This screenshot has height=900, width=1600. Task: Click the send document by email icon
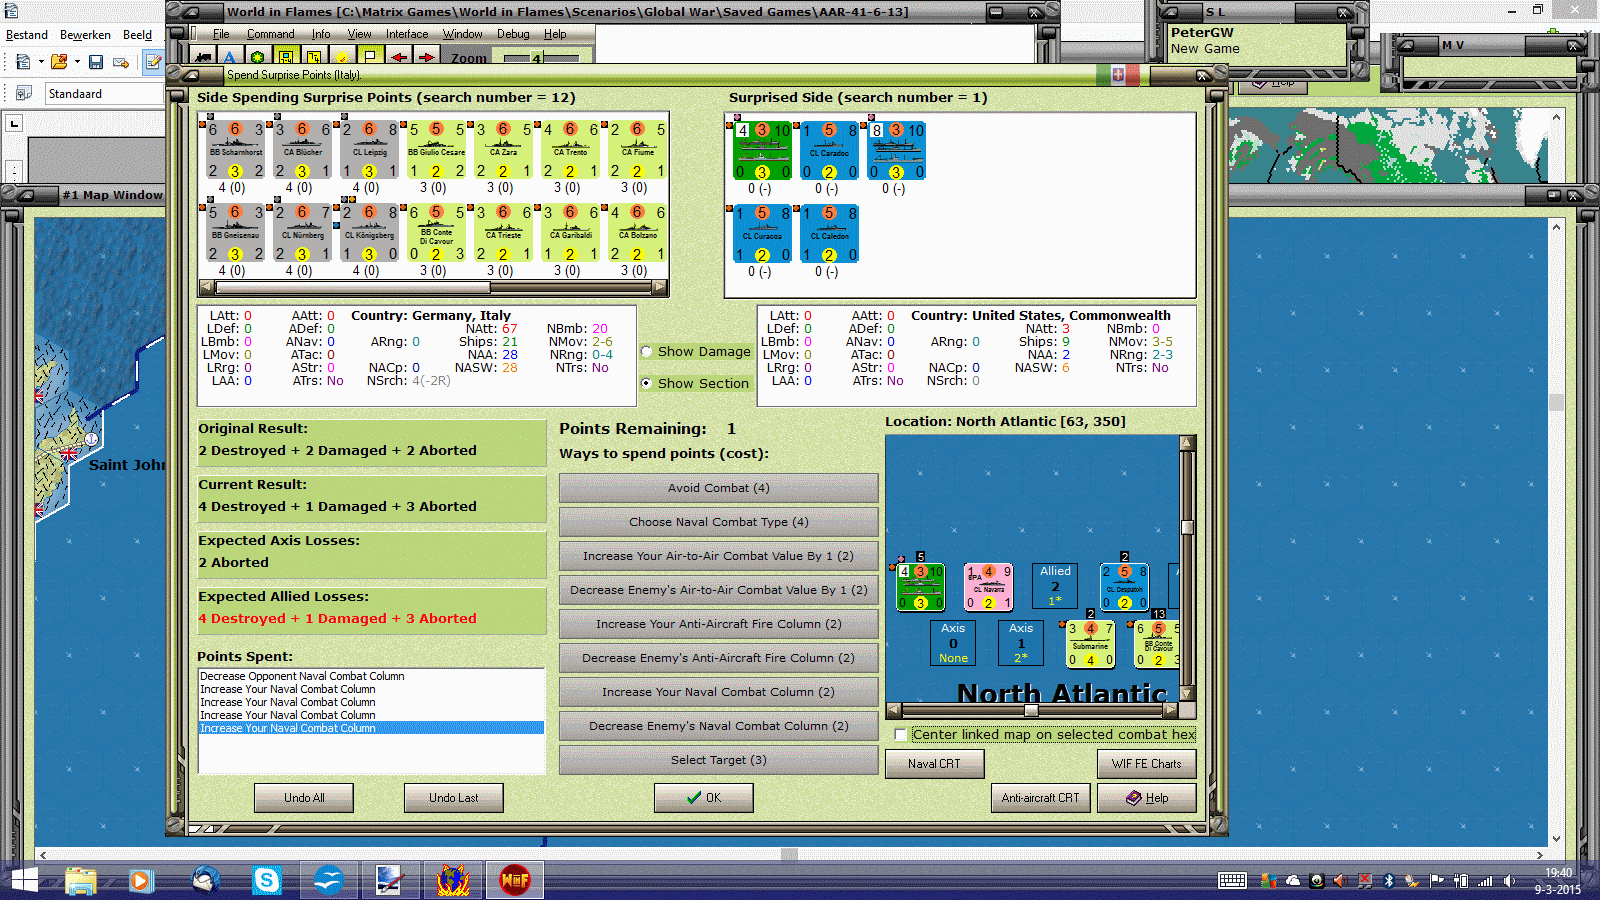121,62
